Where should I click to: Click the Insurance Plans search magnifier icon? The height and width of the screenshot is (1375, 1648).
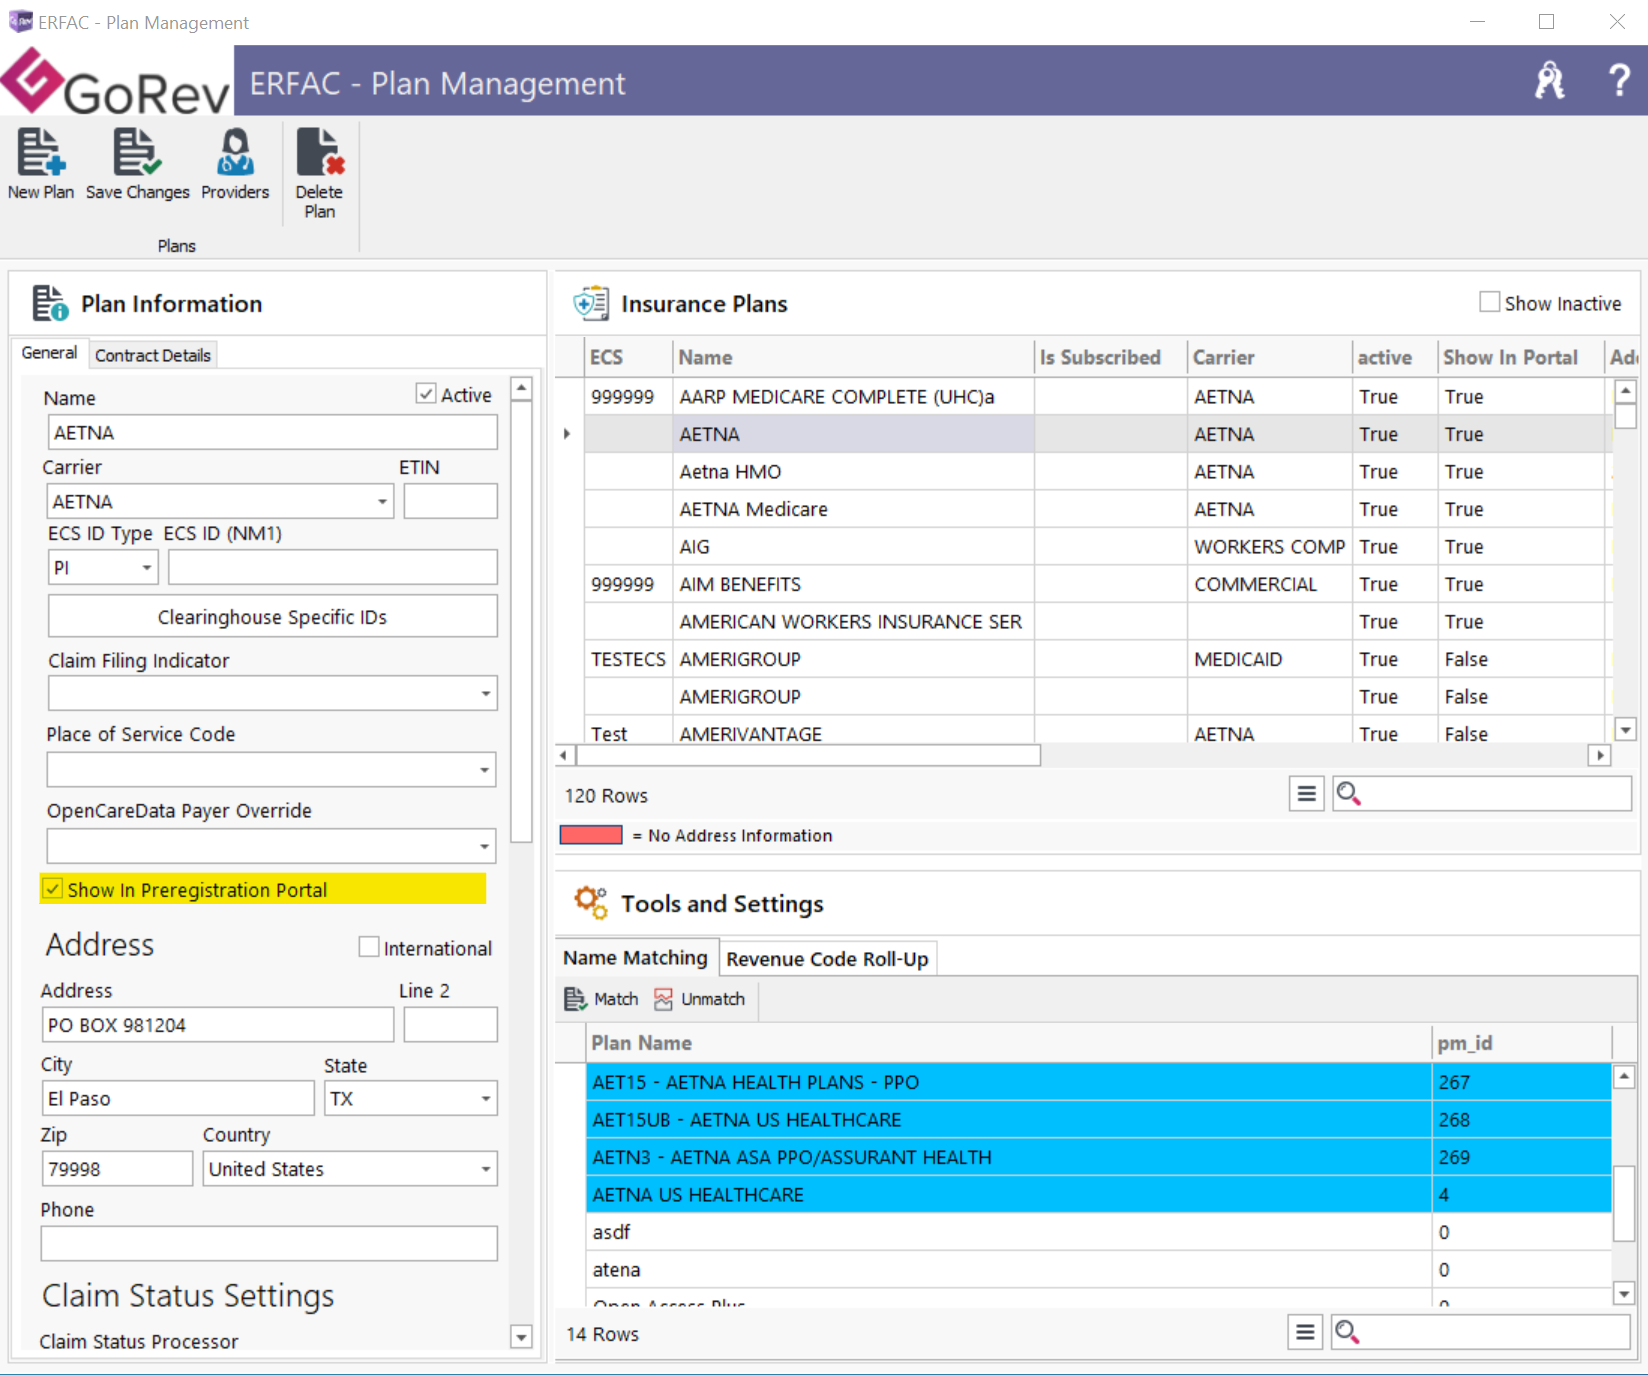coord(1349,794)
